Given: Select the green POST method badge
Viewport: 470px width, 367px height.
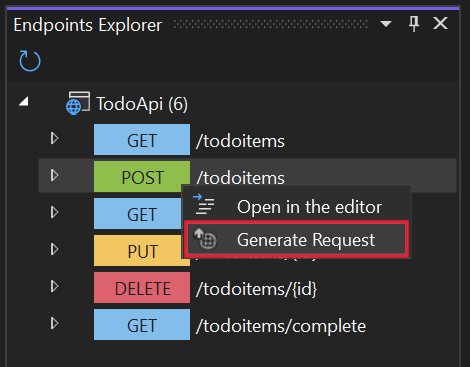Looking at the screenshot, I should (x=142, y=177).
